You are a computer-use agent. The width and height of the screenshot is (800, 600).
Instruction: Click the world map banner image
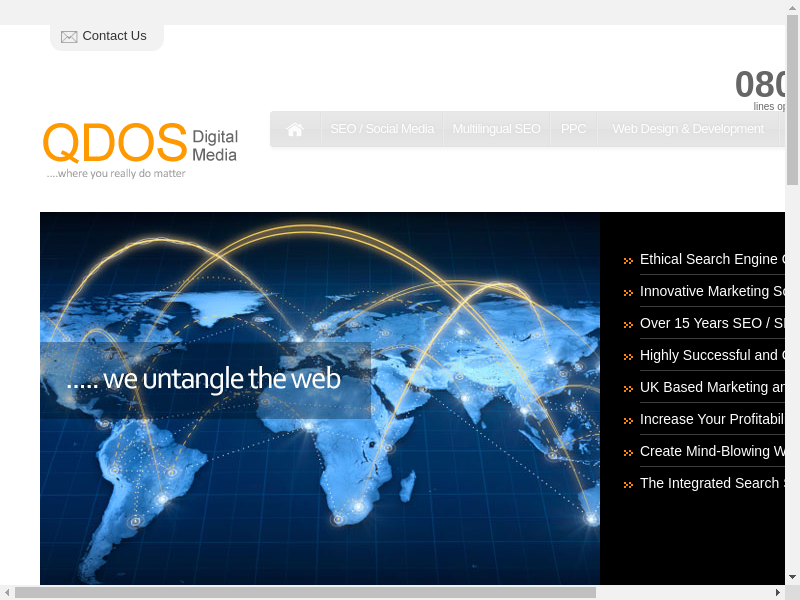[x=320, y=480]
